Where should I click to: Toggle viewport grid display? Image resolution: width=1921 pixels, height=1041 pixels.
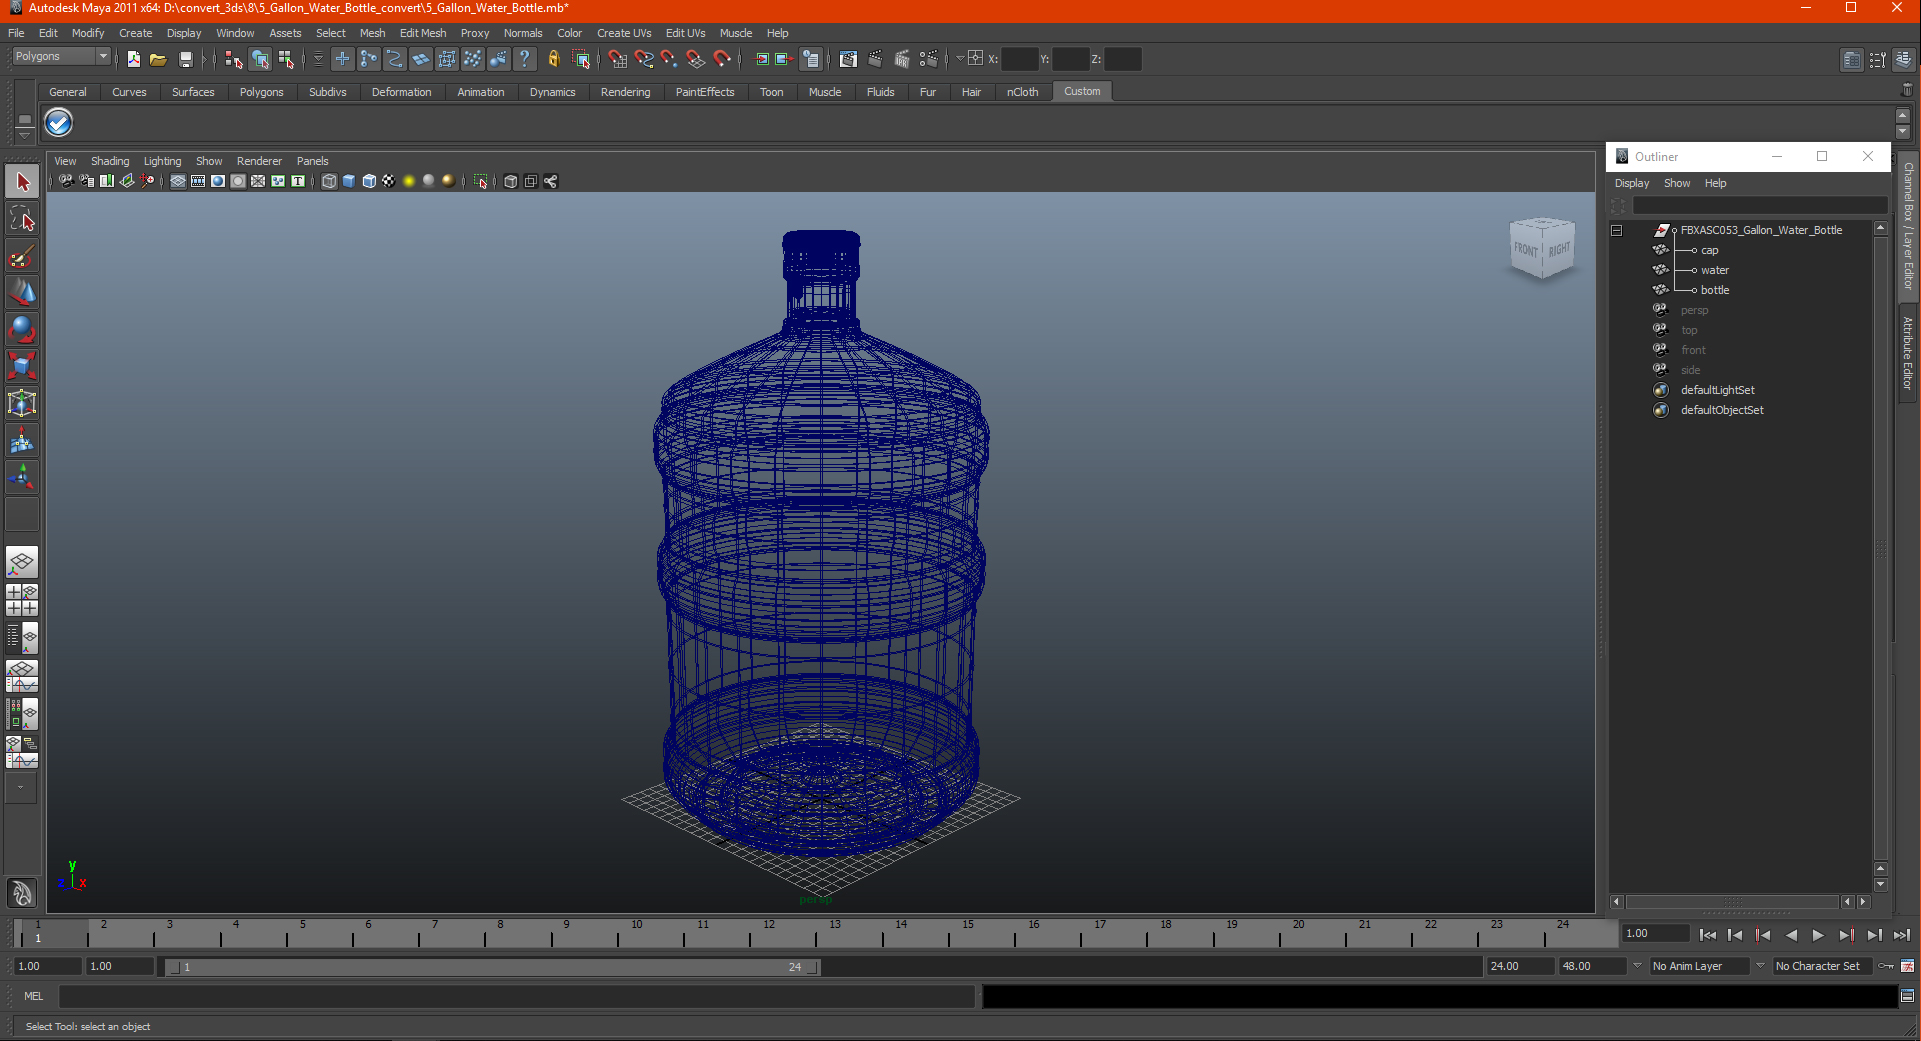(178, 181)
